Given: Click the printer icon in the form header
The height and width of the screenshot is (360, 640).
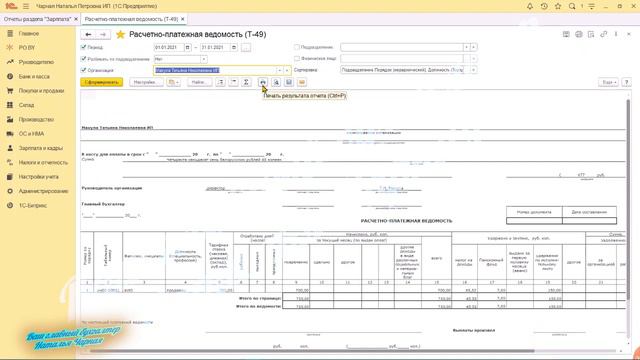Looking at the screenshot, I should (578, 34).
